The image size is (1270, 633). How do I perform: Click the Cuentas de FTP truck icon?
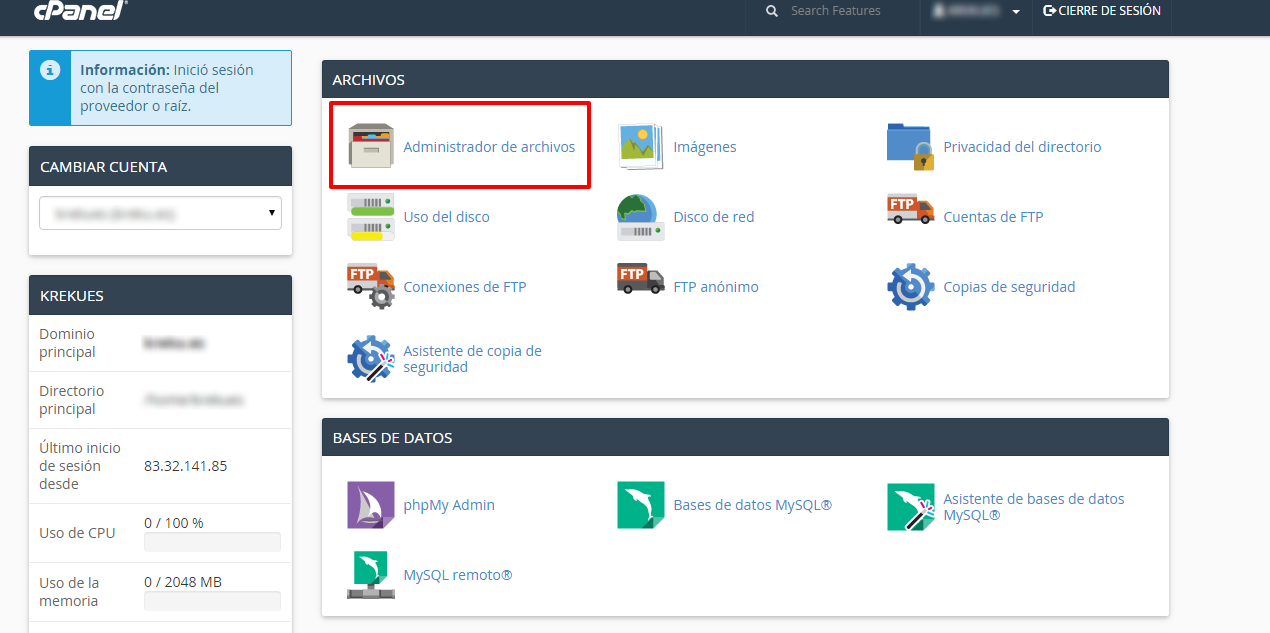(x=910, y=211)
